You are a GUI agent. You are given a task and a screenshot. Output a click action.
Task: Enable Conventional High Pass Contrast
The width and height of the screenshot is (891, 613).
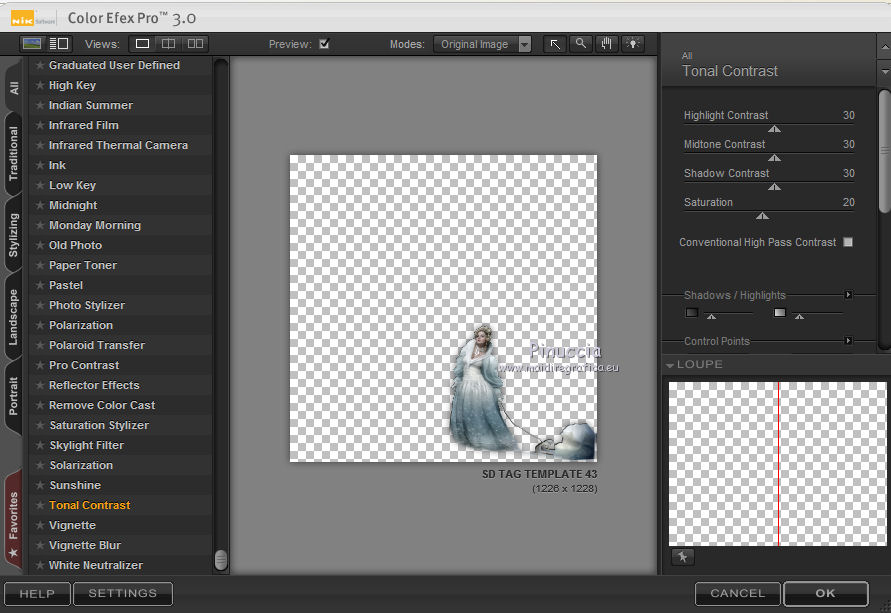[x=848, y=242]
